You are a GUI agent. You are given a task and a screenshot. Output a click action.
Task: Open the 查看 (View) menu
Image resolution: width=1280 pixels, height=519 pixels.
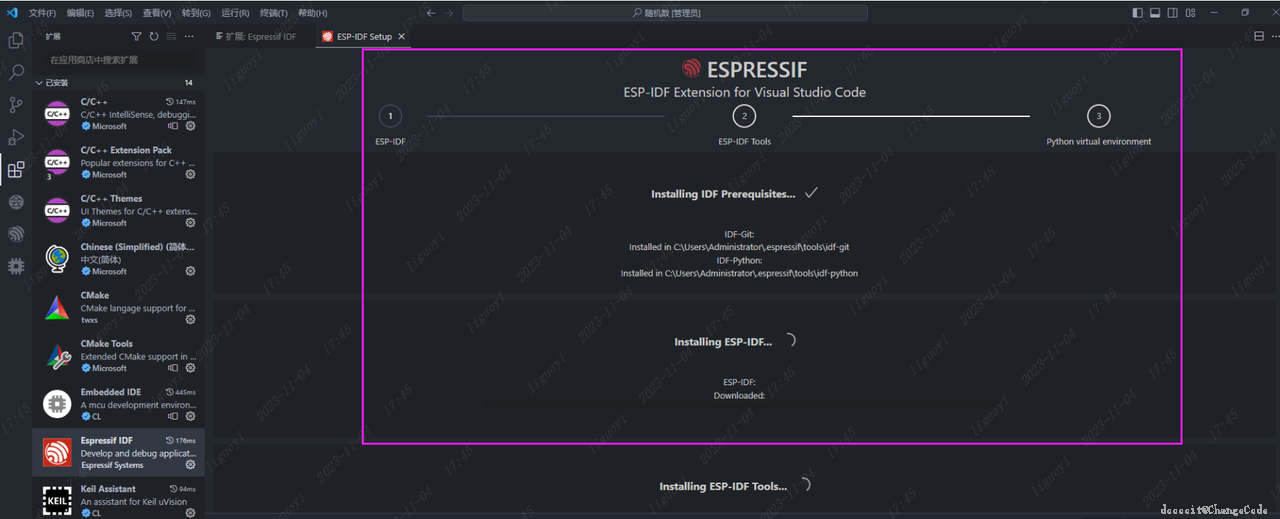[x=157, y=13]
